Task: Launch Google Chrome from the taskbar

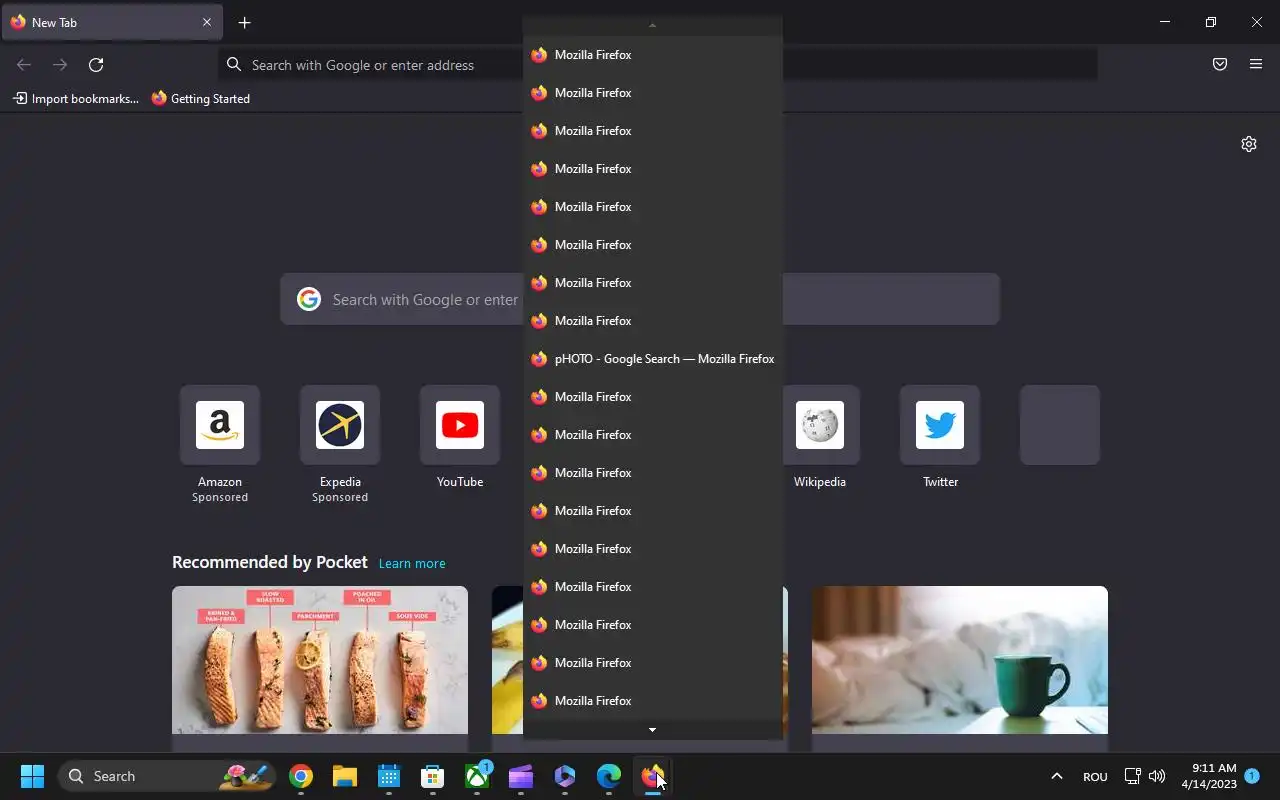Action: (x=301, y=776)
